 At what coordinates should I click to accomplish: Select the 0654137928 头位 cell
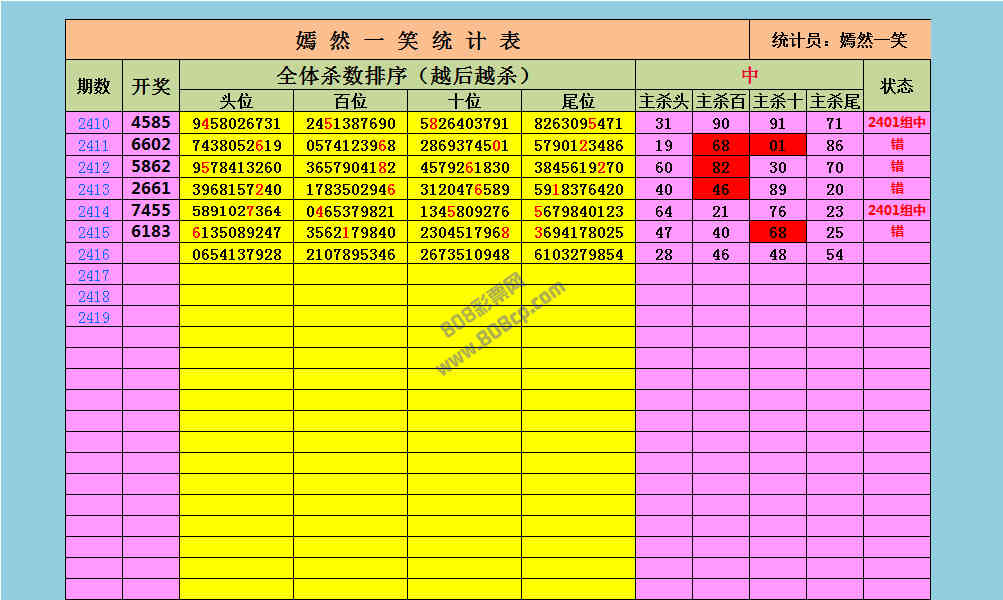(236, 255)
